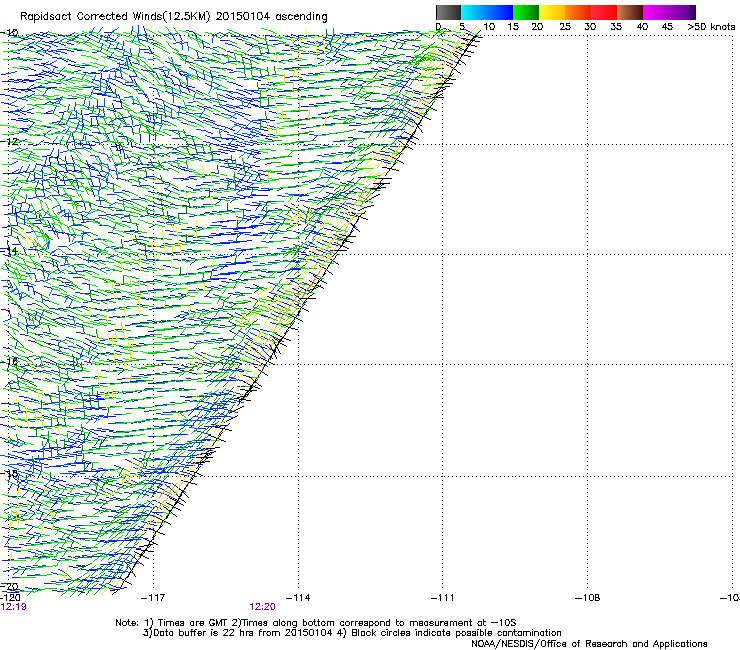This screenshot has width=740, height=650.
Task: Click the '-12' latitude axis label
Action: [x=10, y=142]
